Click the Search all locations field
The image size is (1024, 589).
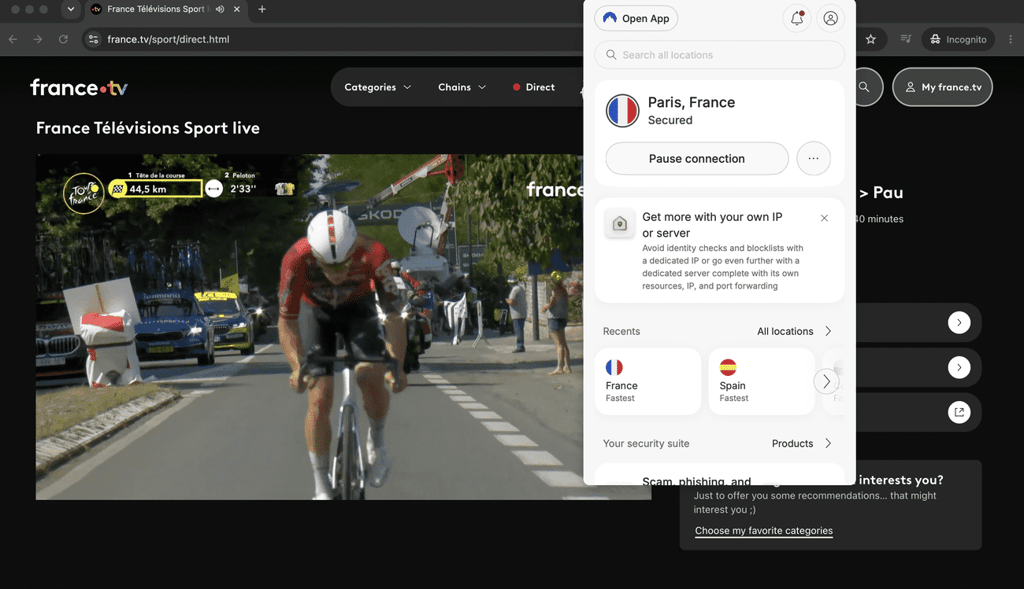tap(719, 55)
